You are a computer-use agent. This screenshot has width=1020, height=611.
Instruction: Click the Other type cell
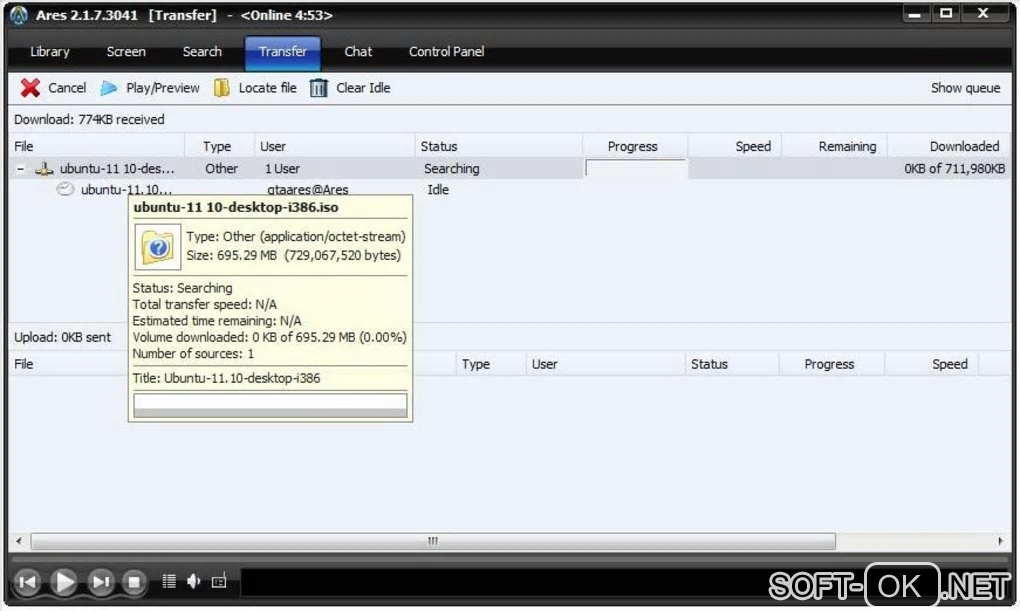click(221, 169)
